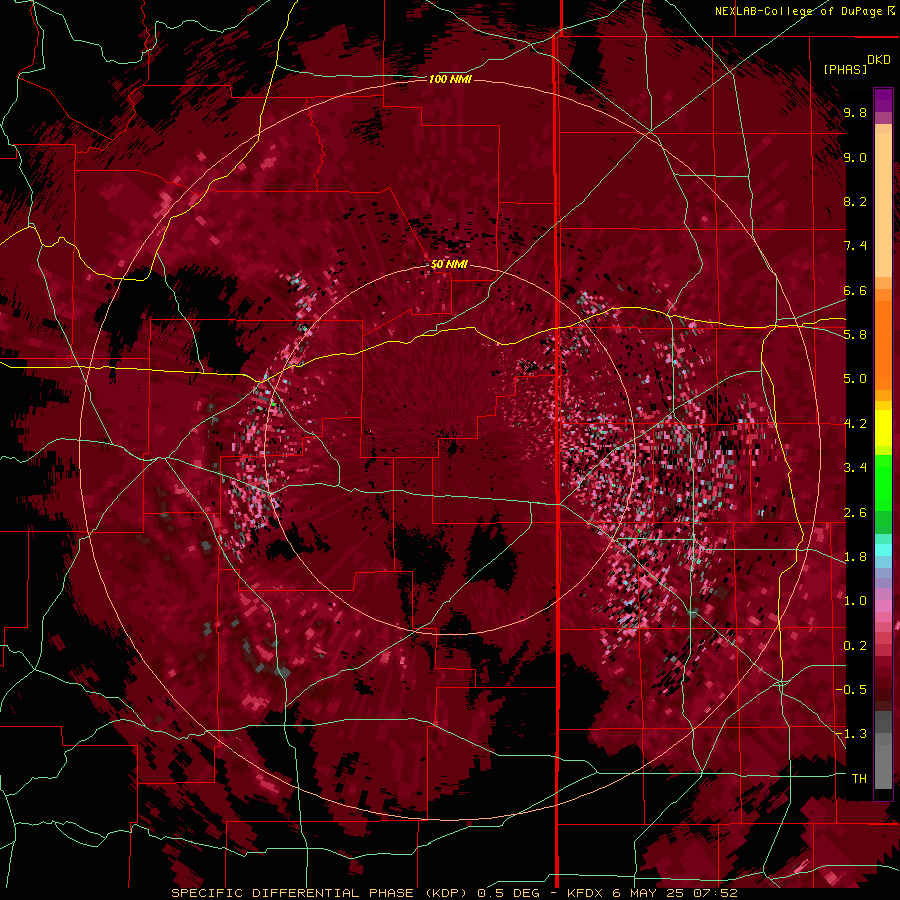Click the [PHAS] label above the color scale
Viewport: 900px width, 900px height.
pyautogui.click(x=845, y=69)
